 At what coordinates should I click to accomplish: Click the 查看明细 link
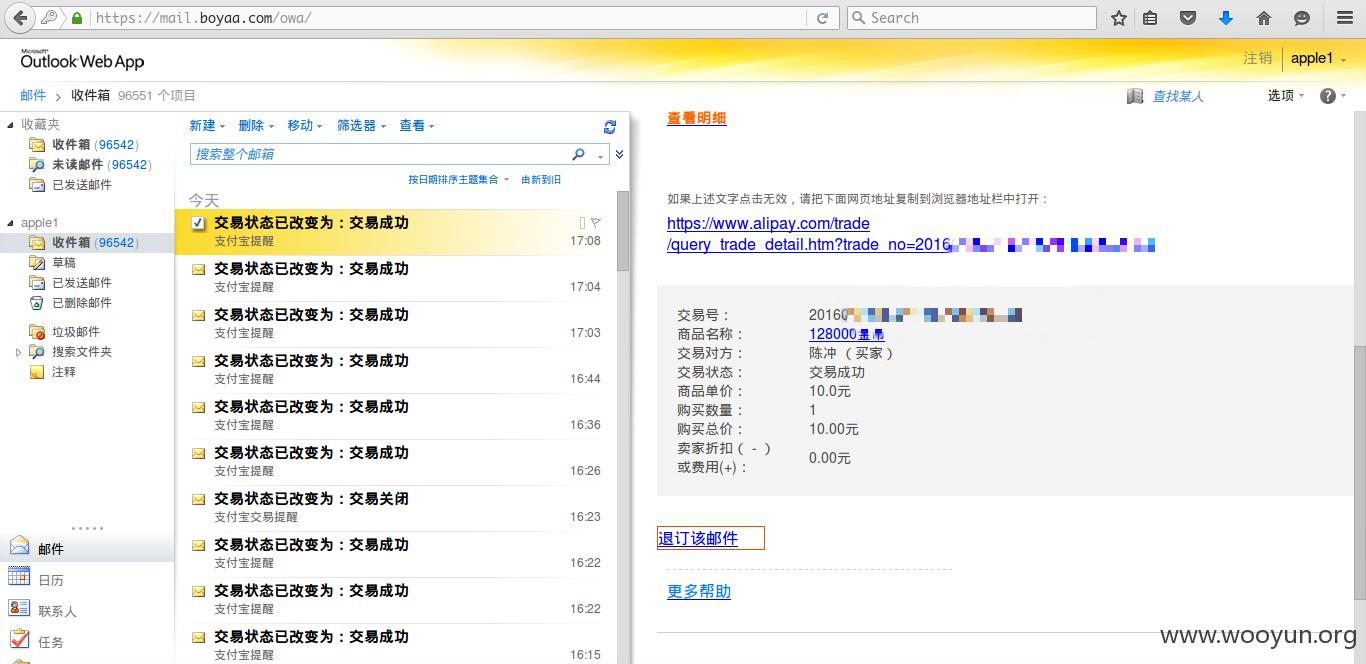tap(696, 118)
